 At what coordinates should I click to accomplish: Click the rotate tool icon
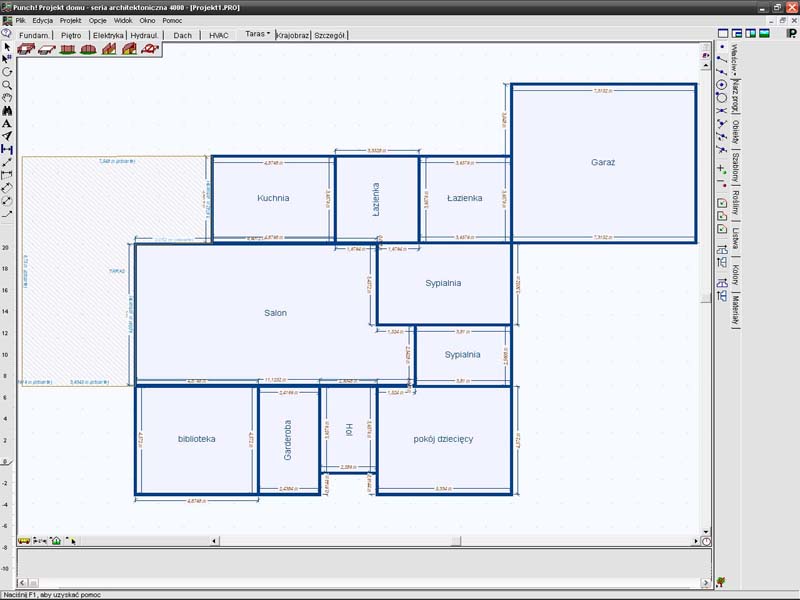[7, 72]
